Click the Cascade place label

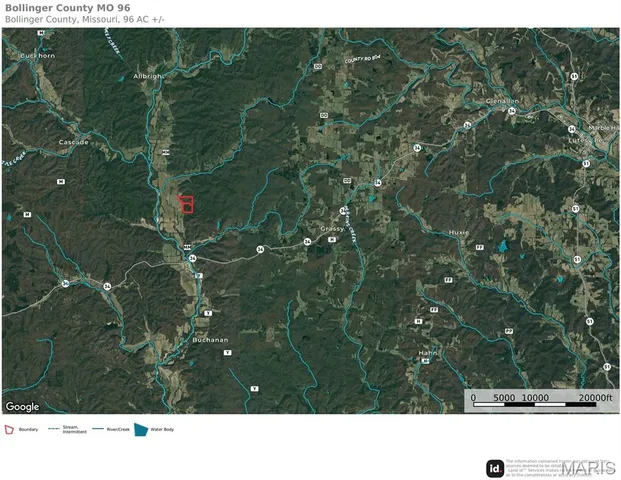(74, 142)
